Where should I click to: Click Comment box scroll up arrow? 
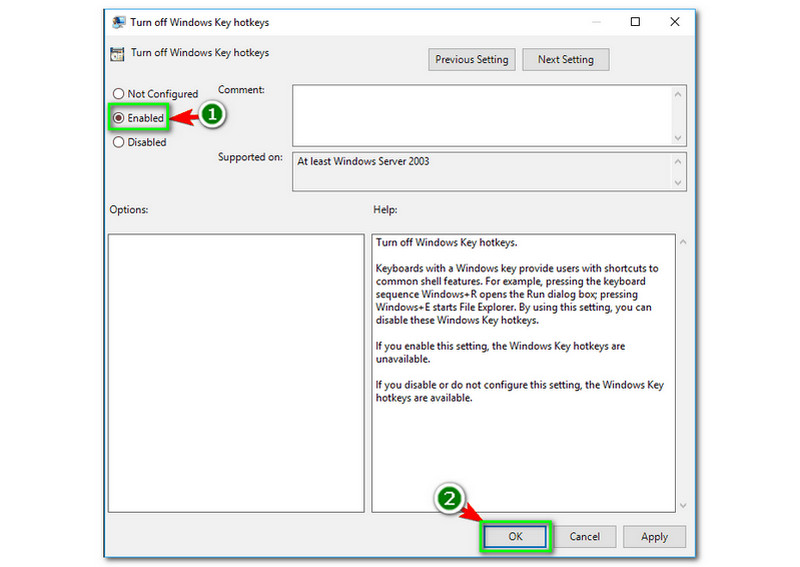pyautogui.click(x=679, y=94)
